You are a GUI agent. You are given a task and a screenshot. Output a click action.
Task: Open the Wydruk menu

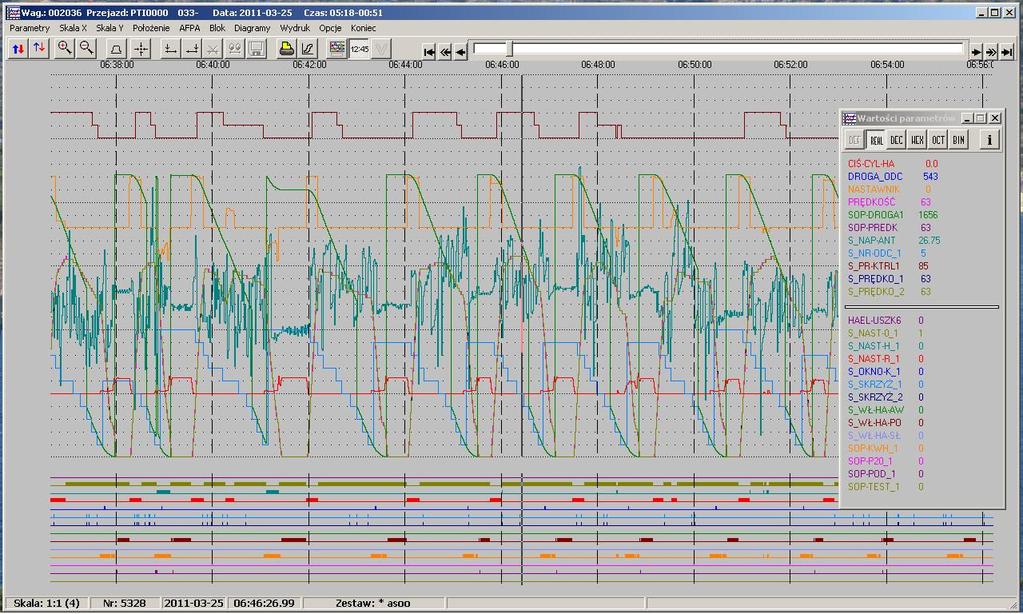[x=295, y=28]
